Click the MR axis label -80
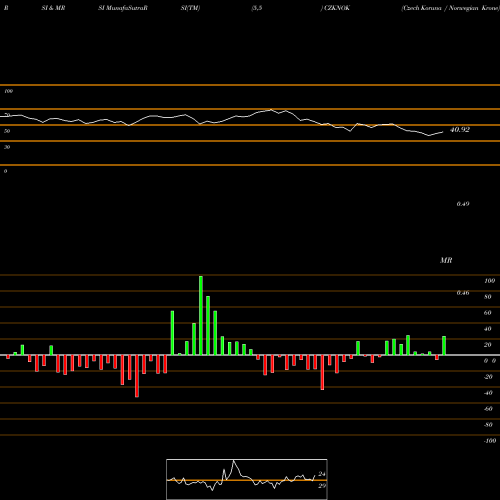The width and height of the screenshot is (500, 500). tap(488, 425)
